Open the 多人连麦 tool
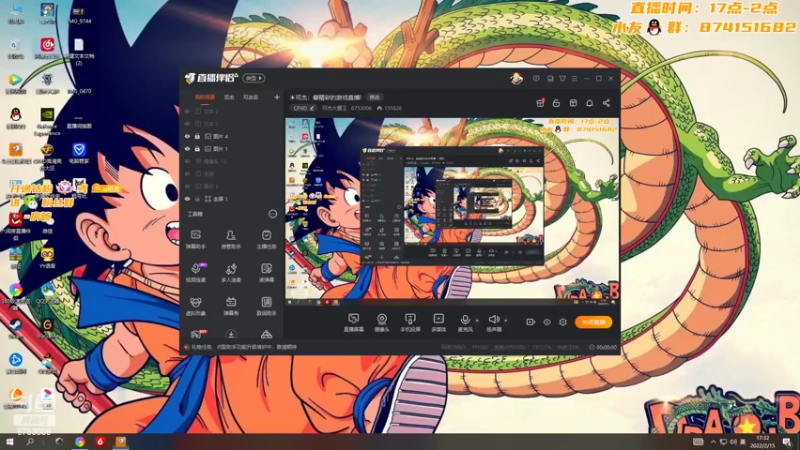This screenshot has height=450, width=800. coord(231,273)
